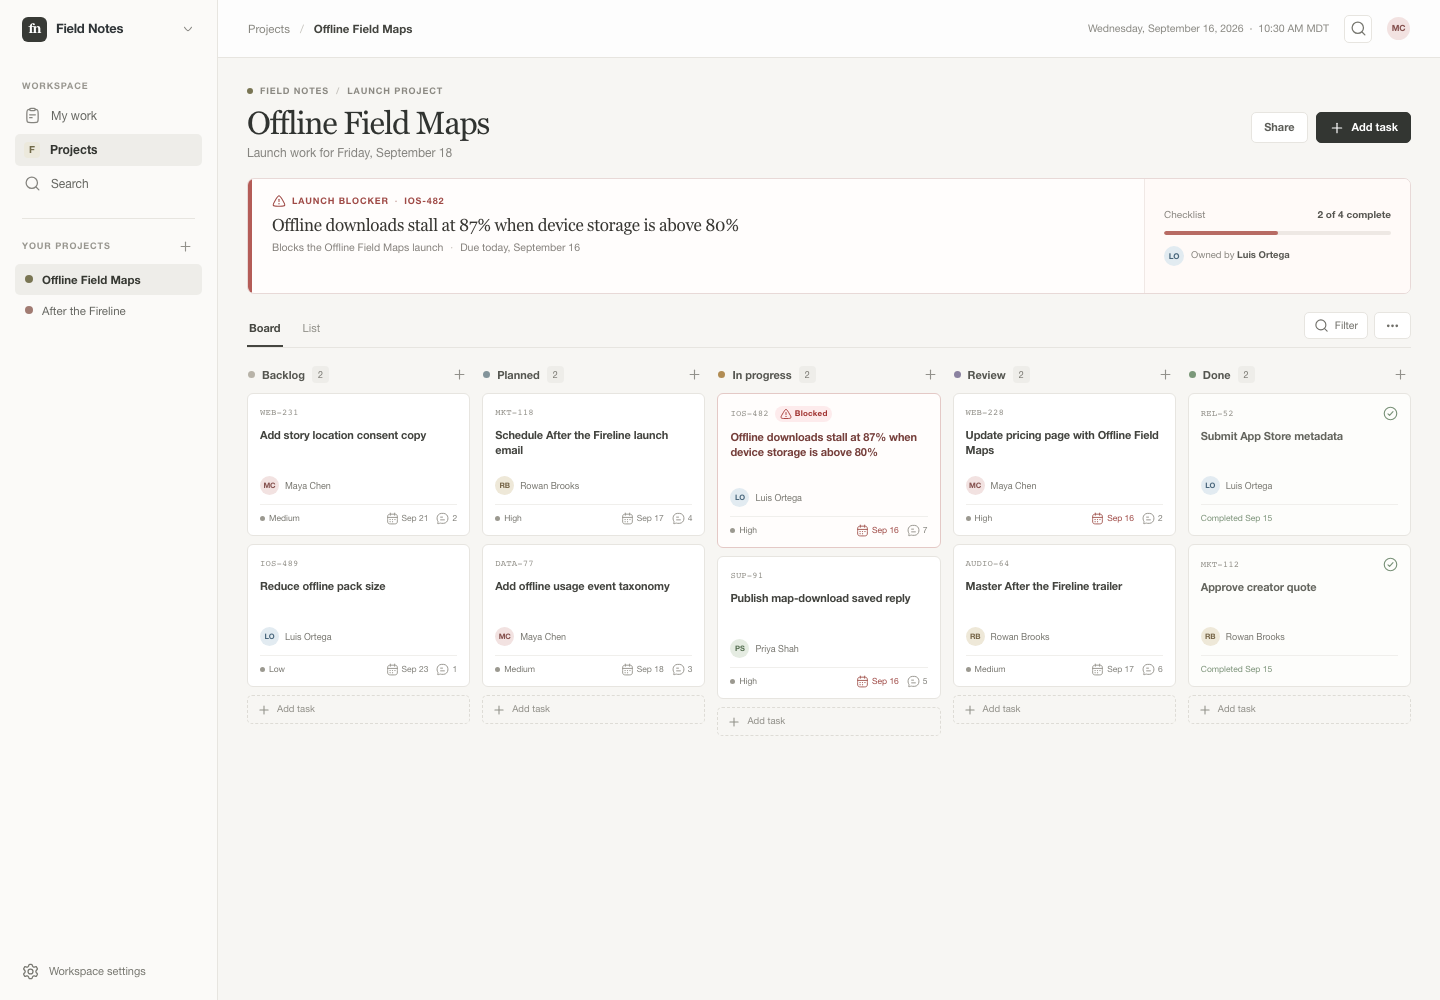This screenshot has width=1440, height=1000.
Task: Open Projects in the sidebar
Action: tap(108, 150)
